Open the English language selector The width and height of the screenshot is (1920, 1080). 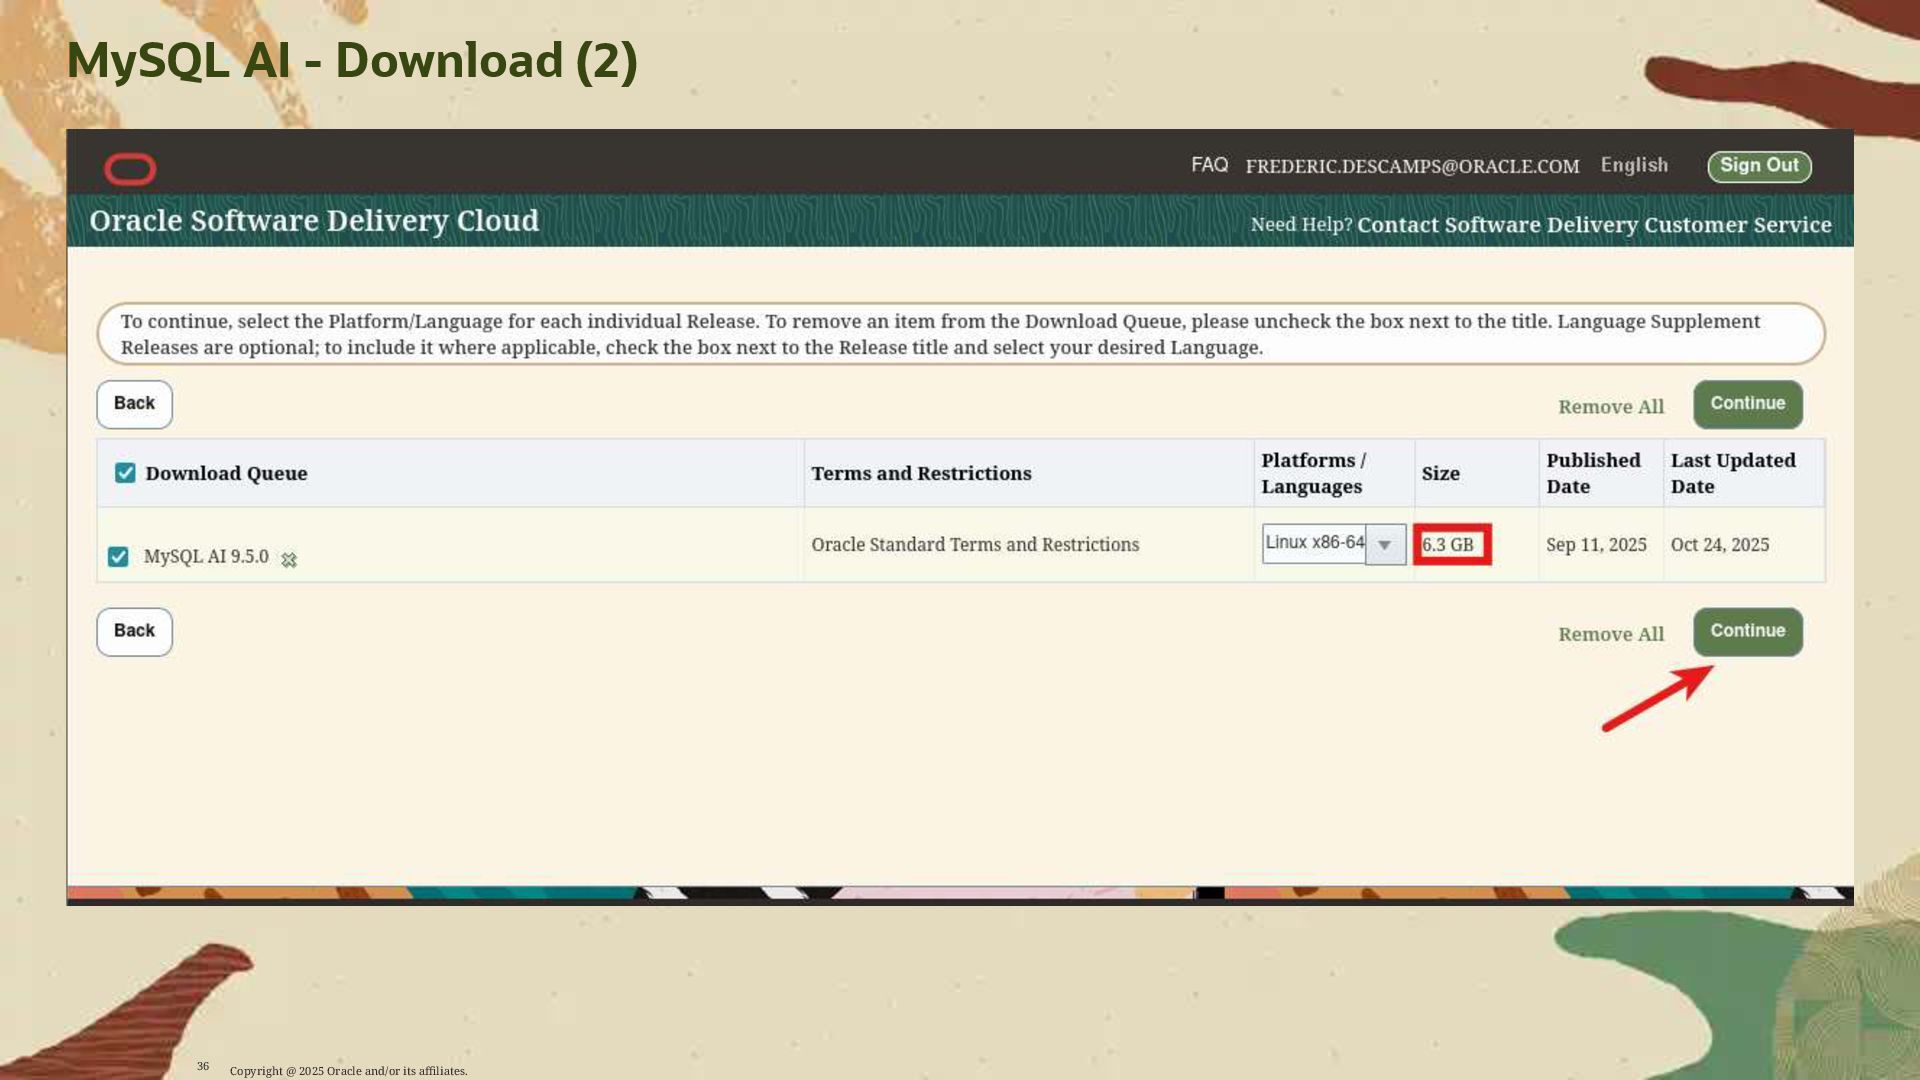tap(1634, 166)
